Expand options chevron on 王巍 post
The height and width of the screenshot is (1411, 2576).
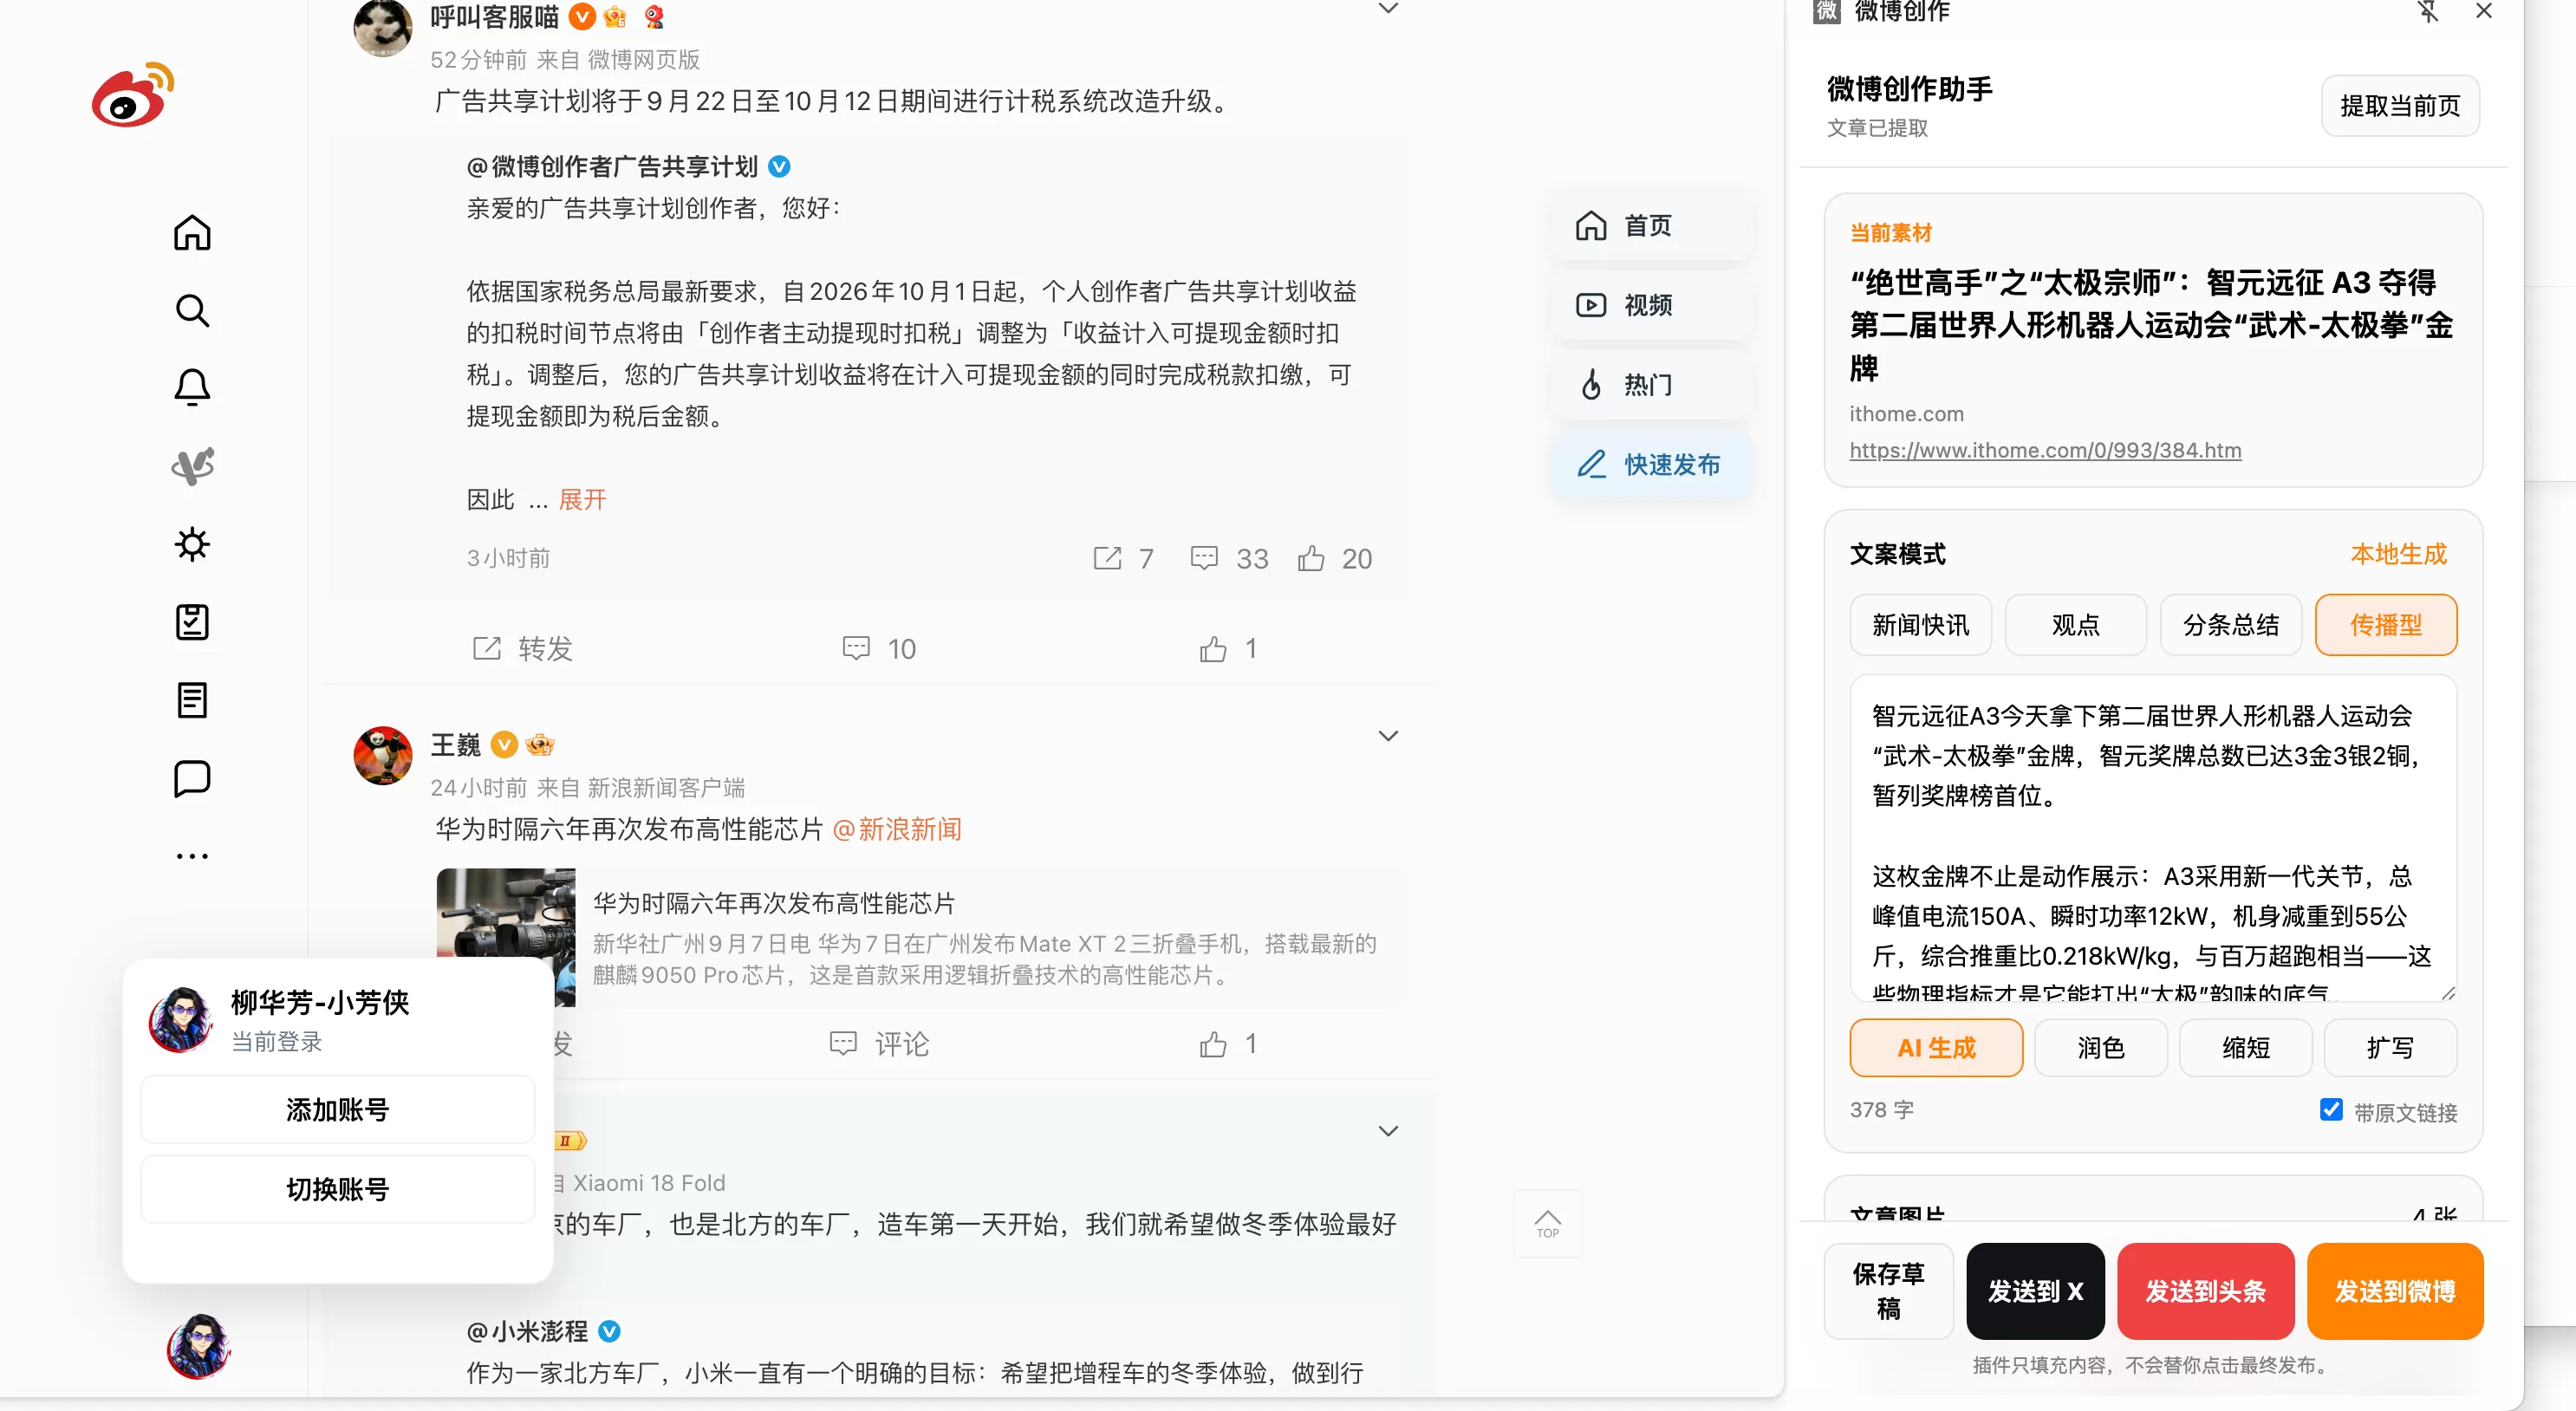[x=1388, y=736]
